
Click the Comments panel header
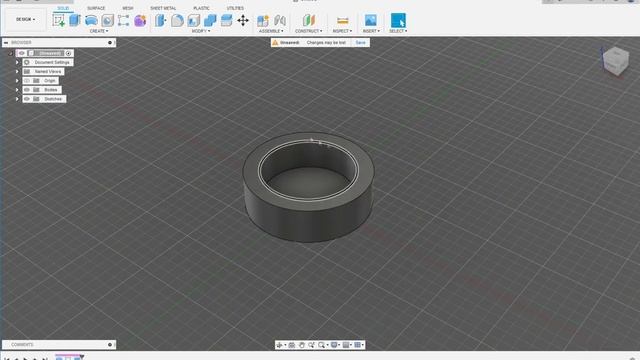click(59, 345)
